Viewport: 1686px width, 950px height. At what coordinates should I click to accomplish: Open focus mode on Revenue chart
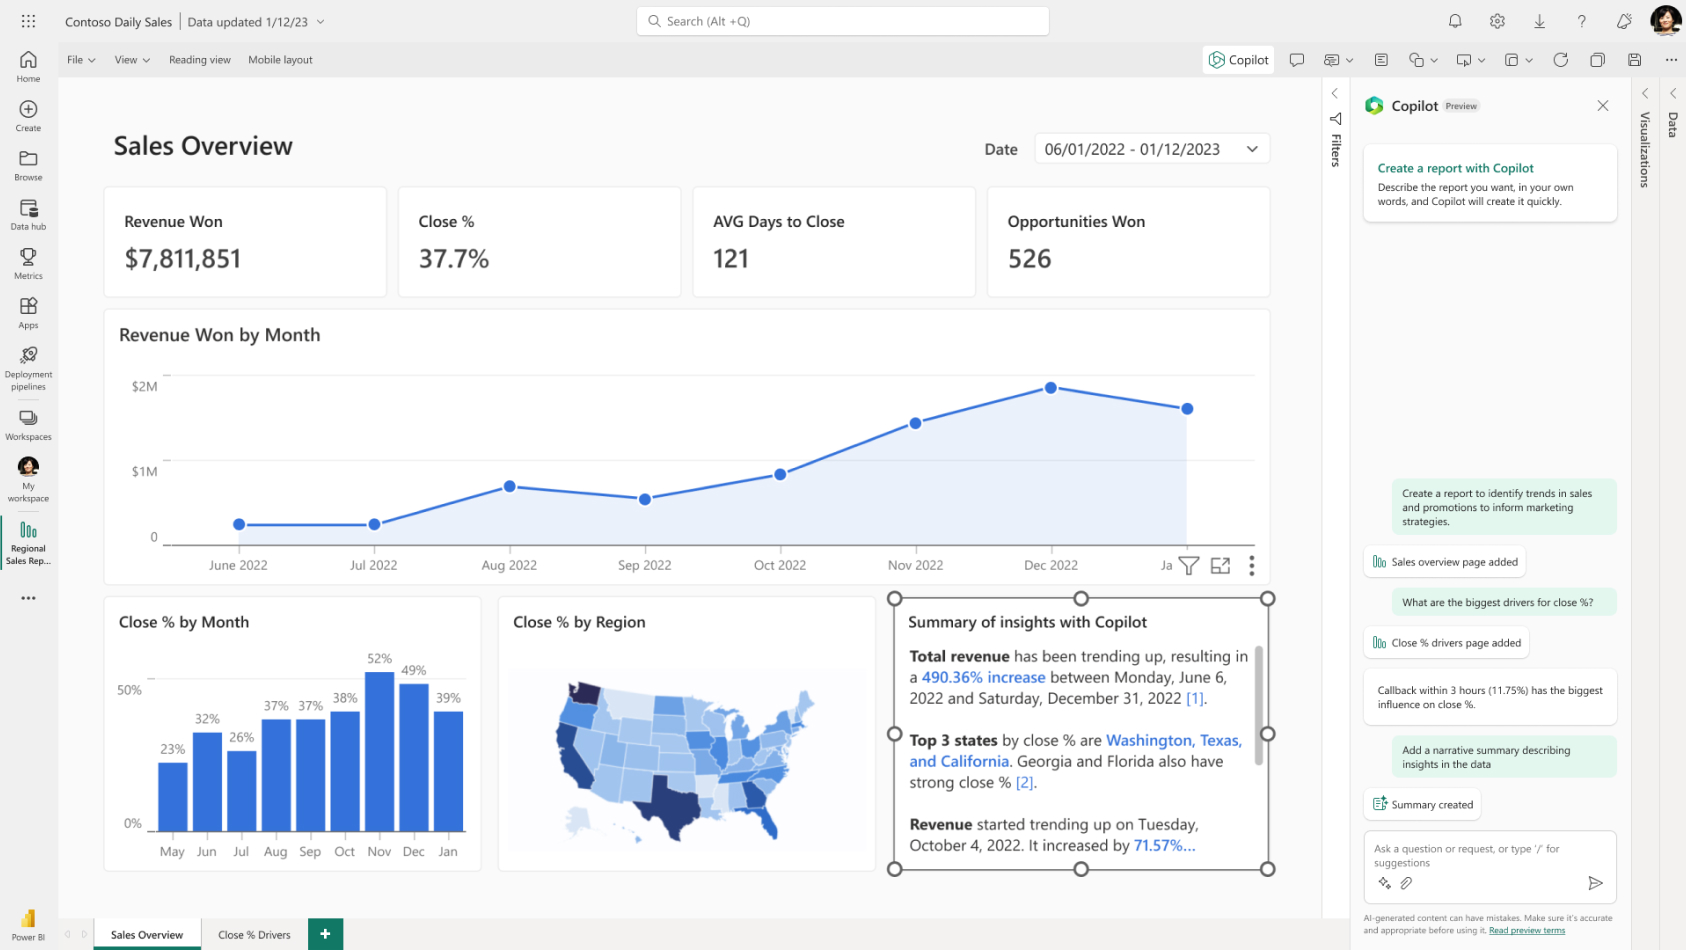pos(1220,566)
